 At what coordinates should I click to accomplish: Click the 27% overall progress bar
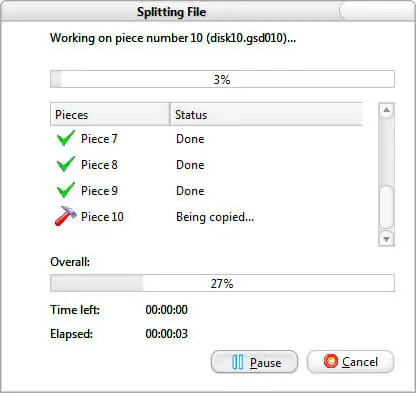click(222, 283)
